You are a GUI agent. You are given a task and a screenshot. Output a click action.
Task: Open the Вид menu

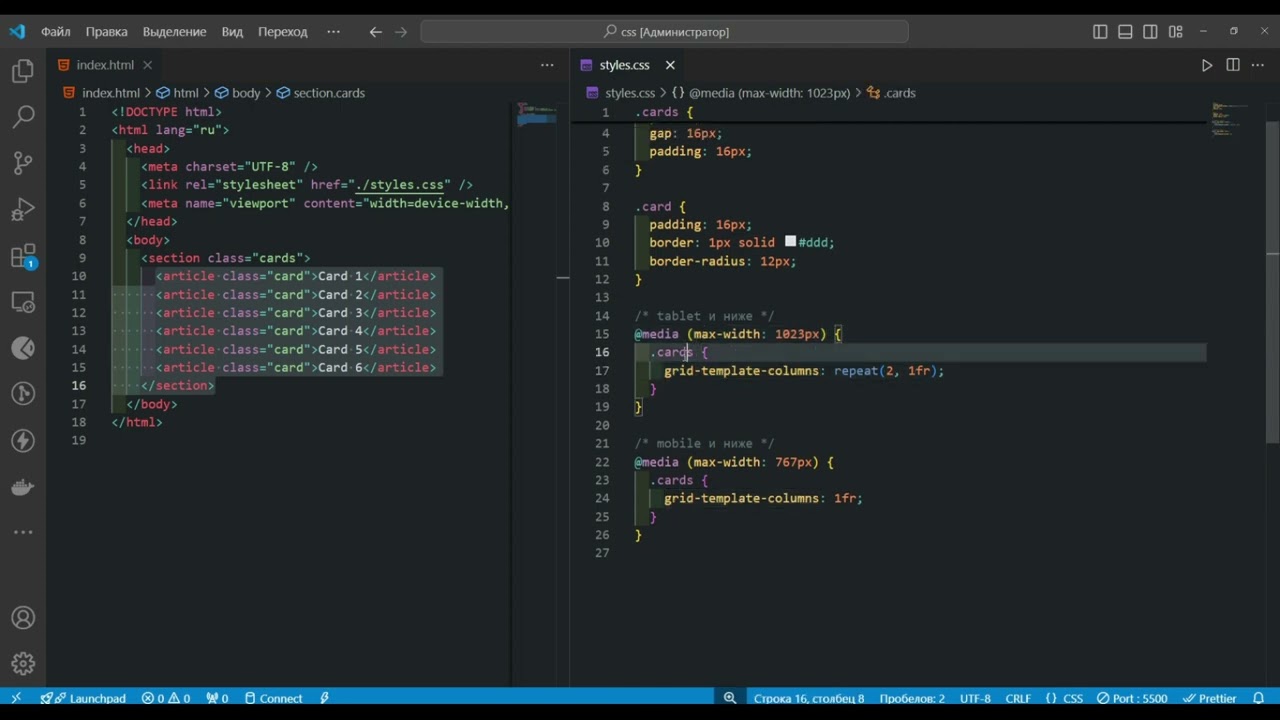point(232,32)
